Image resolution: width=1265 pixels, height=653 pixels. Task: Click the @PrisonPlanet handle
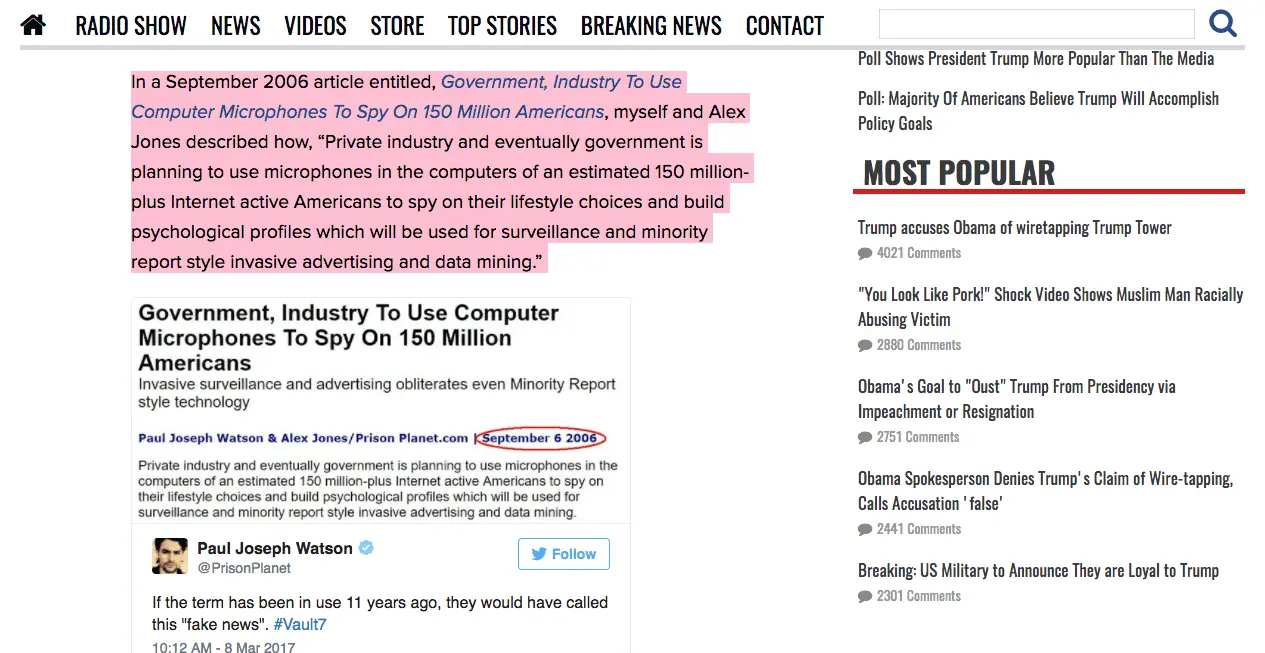(x=244, y=568)
